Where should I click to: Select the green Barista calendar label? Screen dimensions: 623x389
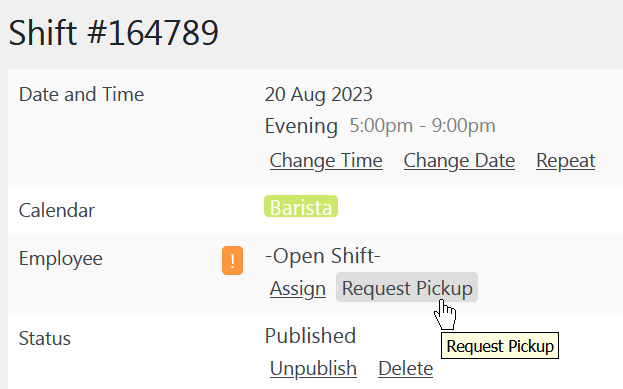point(301,207)
